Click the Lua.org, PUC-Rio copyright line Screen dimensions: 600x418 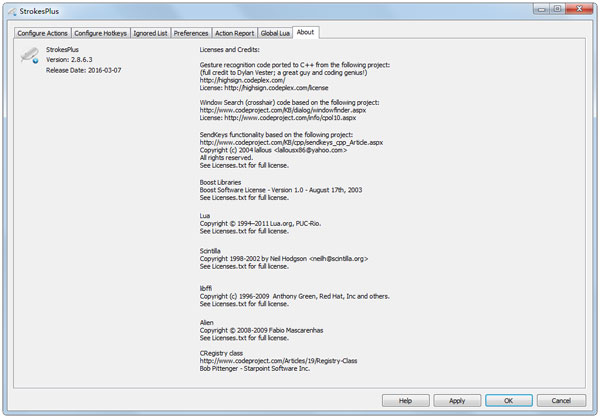point(260,224)
